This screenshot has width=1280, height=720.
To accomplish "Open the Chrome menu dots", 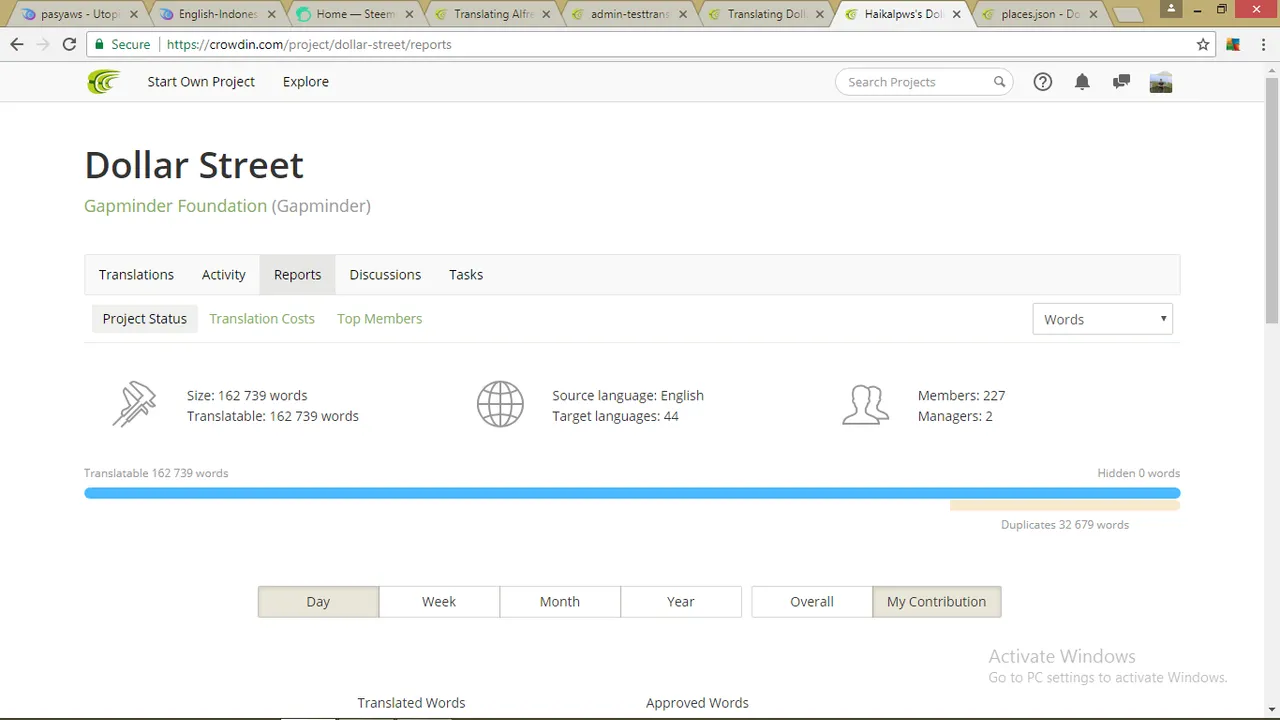I will tap(1262, 44).
